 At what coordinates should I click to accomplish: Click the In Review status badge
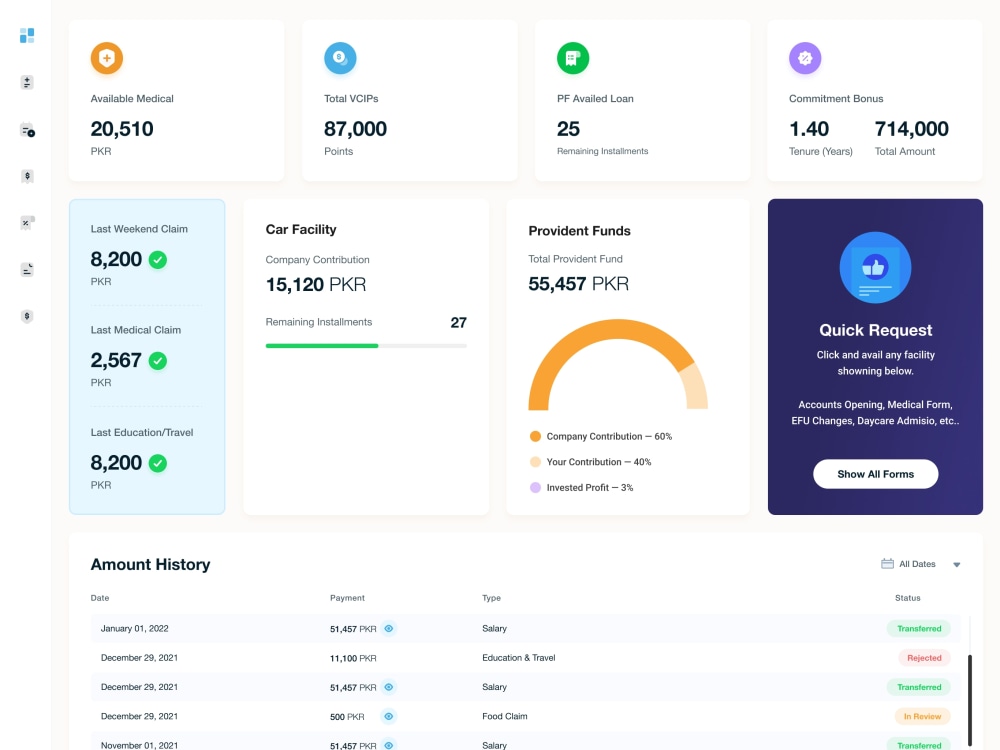(x=922, y=716)
